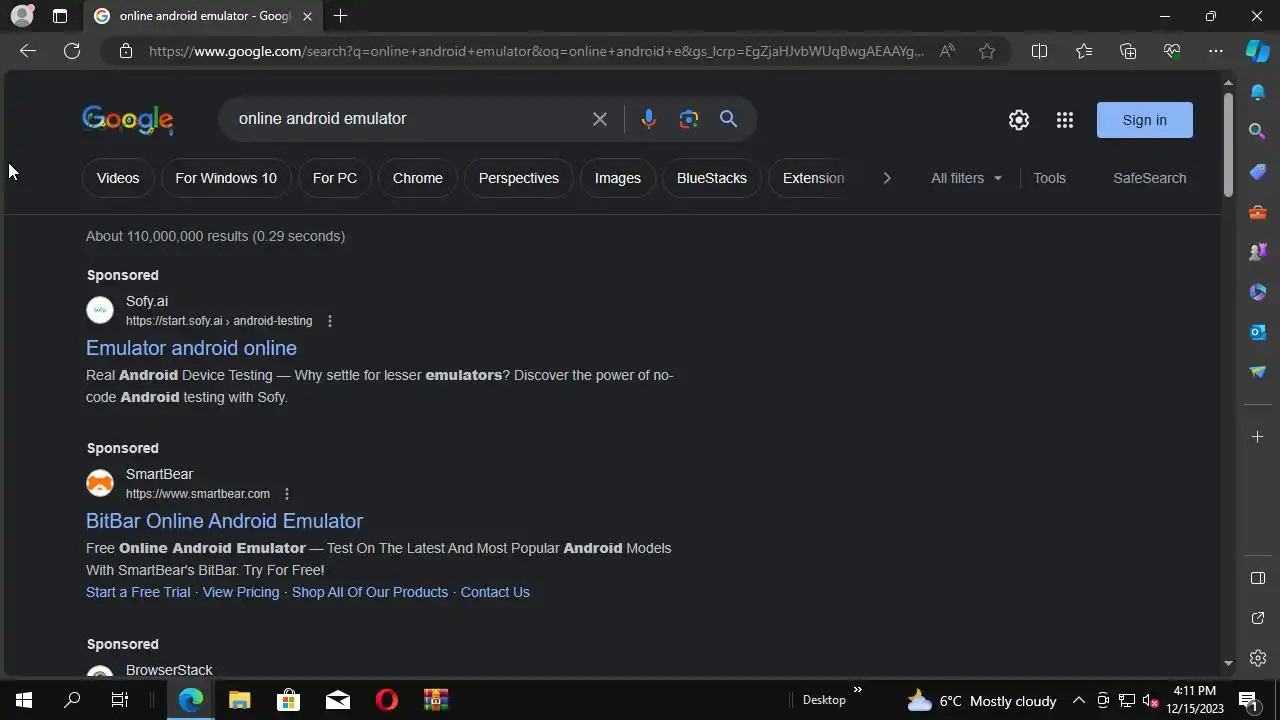Select the Perspectives filter chip
1280x720 pixels.
[x=519, y=178]
